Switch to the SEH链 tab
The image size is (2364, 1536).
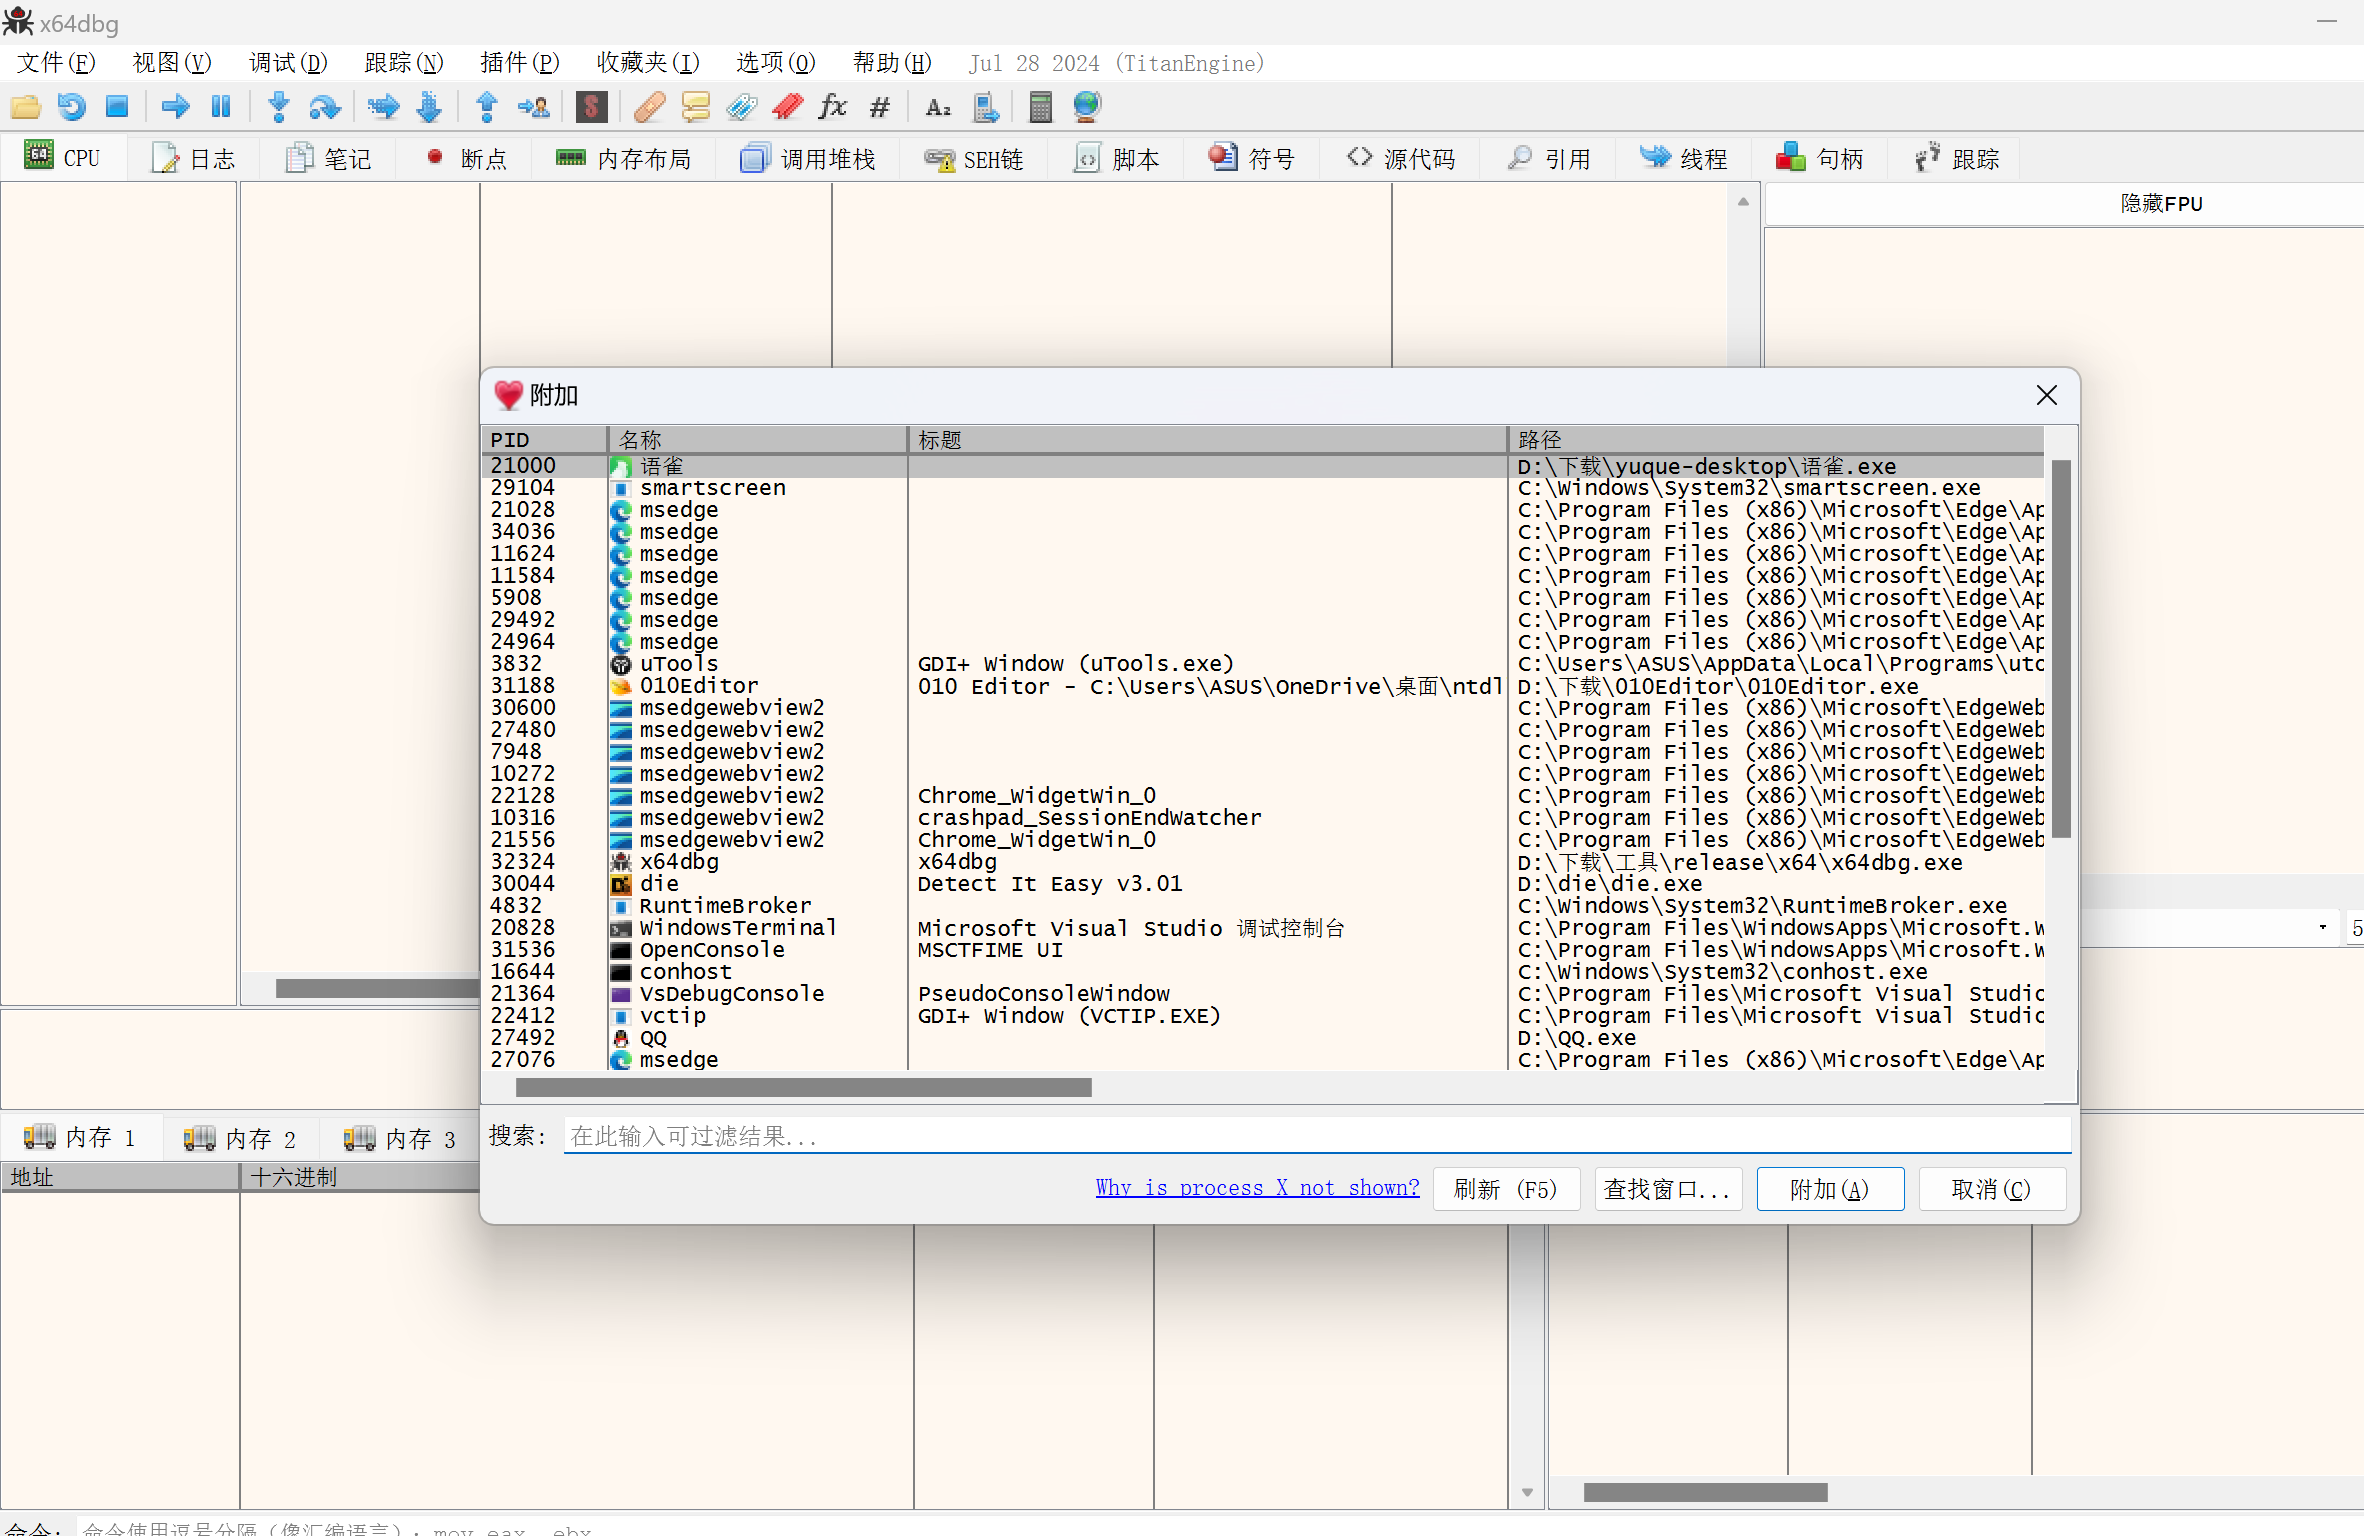[x=974, y=158]
